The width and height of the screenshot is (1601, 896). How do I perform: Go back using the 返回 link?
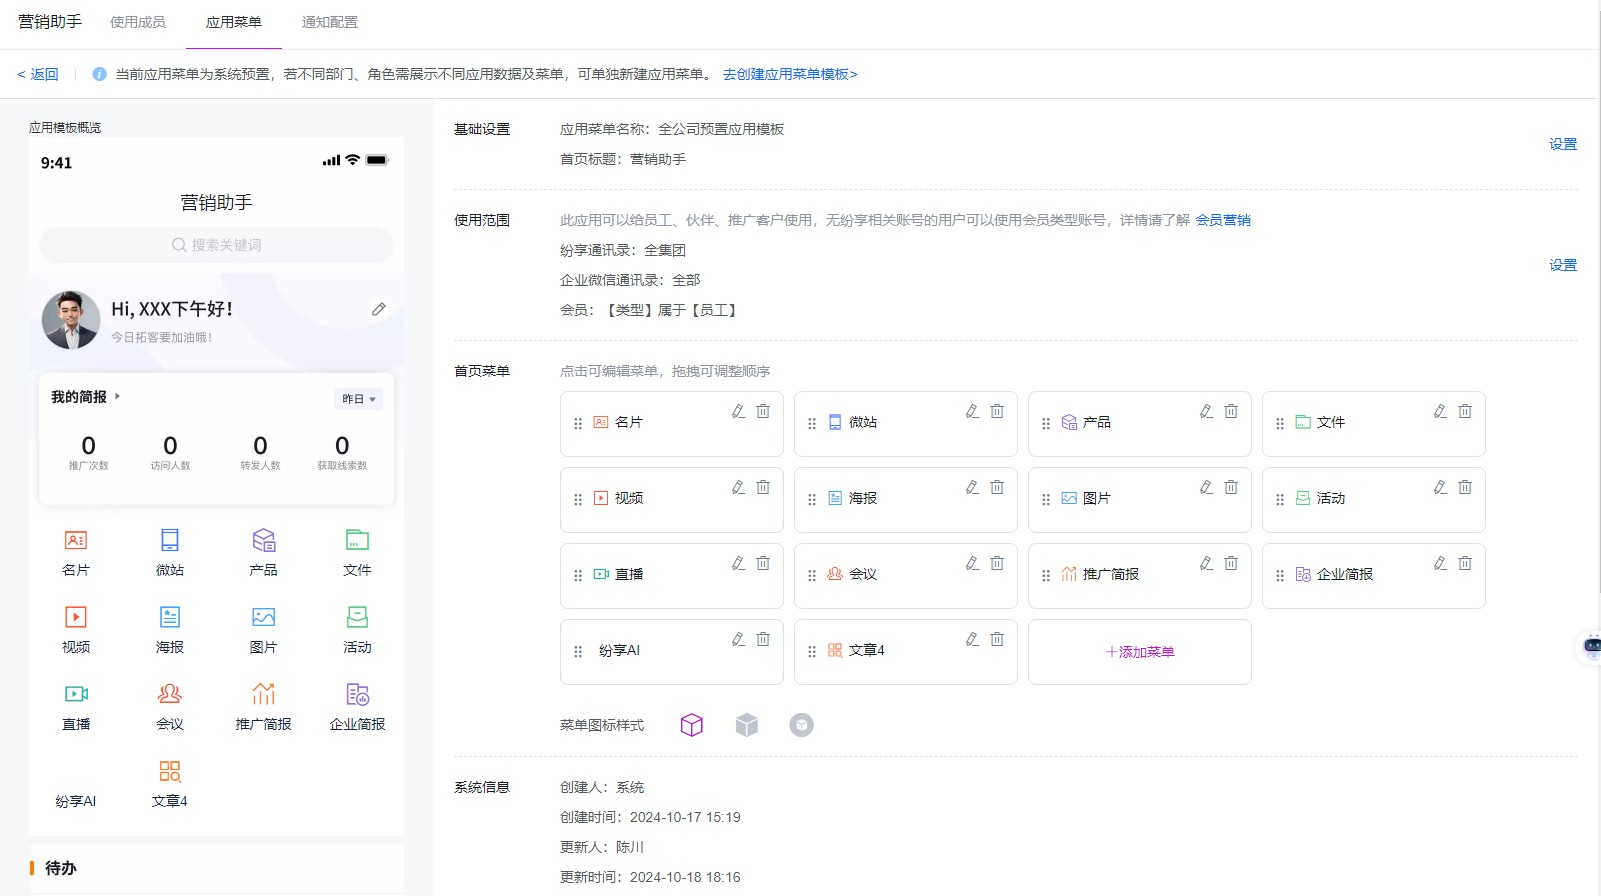tap(38, 74)
